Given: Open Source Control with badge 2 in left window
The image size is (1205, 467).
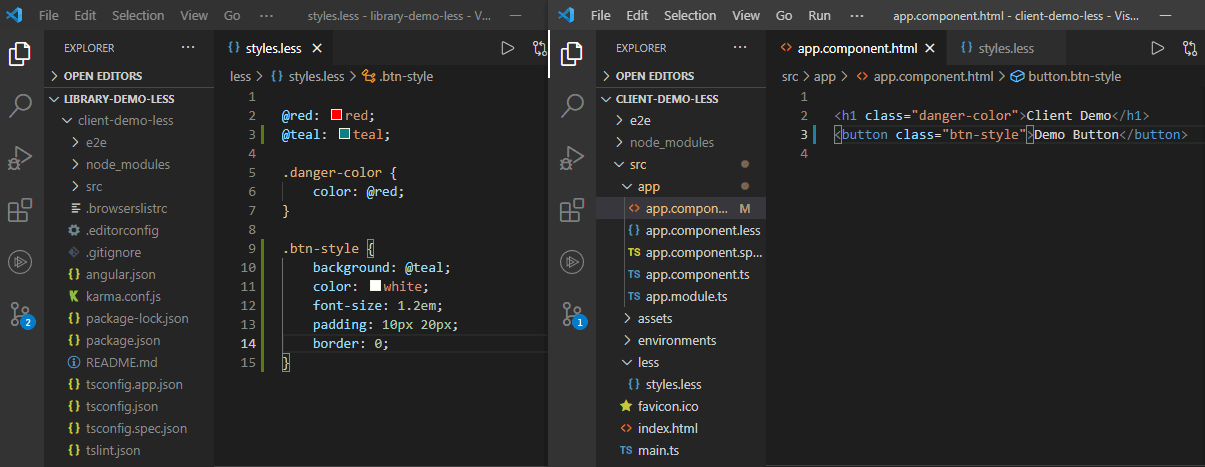Looking at the screenshot, I should [20, 314].
